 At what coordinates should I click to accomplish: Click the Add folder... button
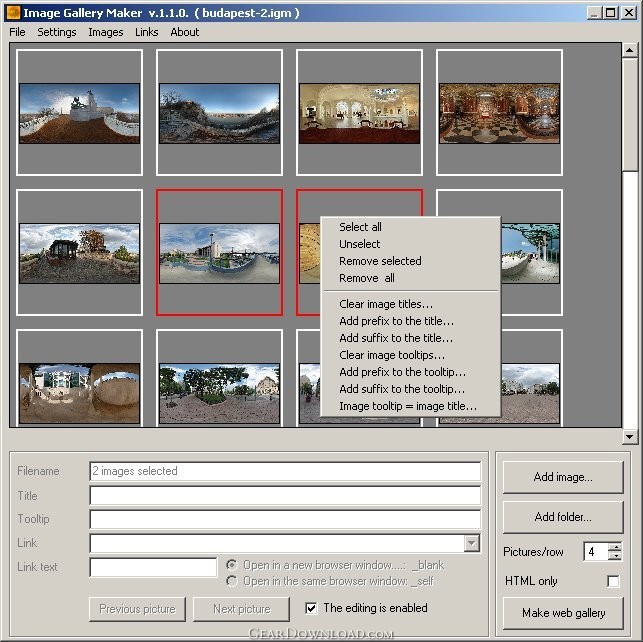coord(563,517)
